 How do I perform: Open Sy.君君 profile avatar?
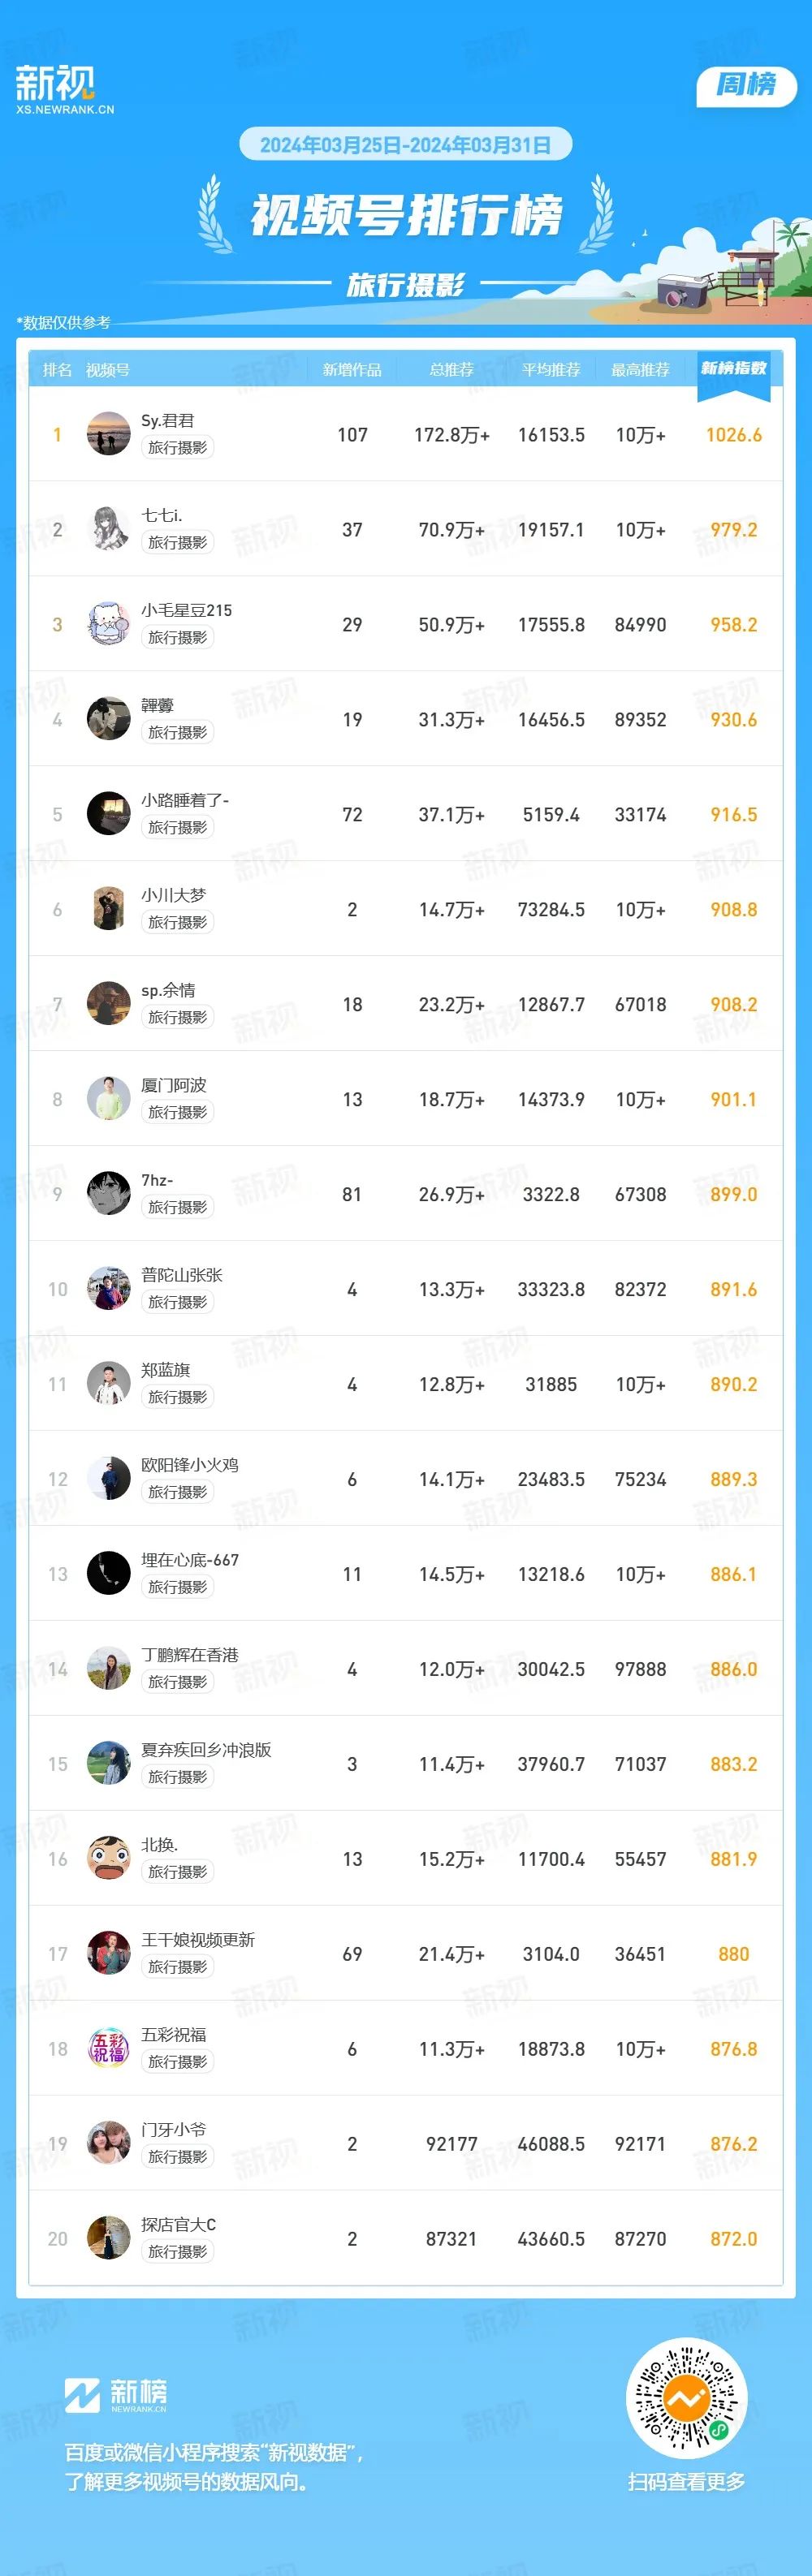108,434
